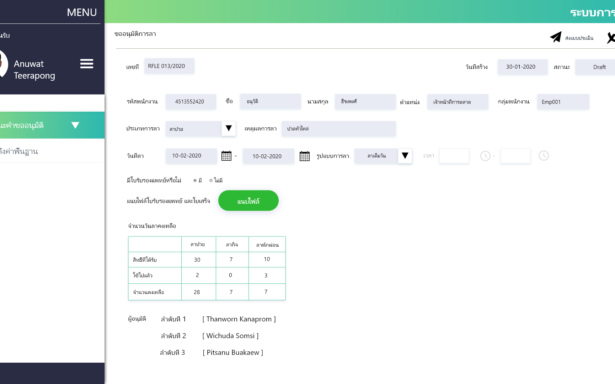Open the start date calendar icon

tap(226, 156)
